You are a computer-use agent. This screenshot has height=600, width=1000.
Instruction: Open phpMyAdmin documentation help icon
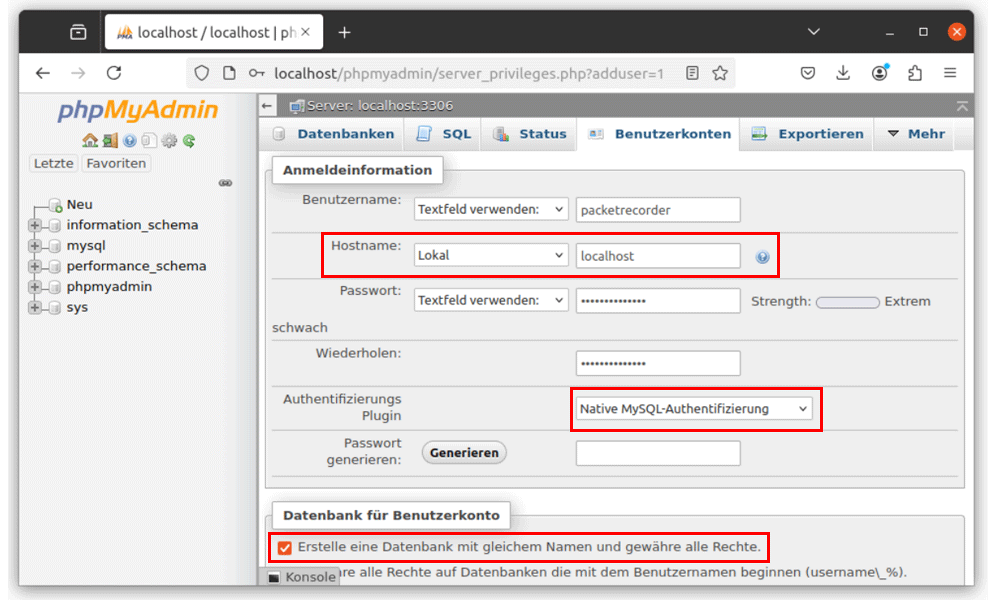130,140
